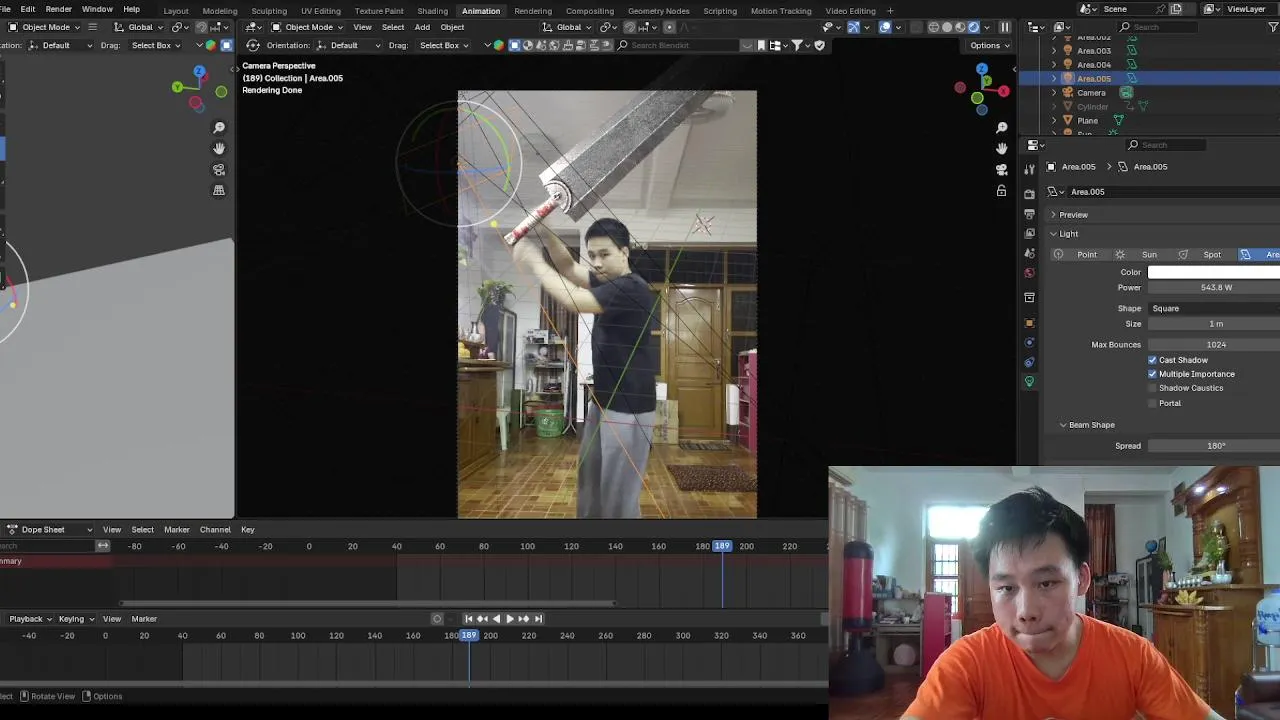
Task: Click the zoom magnifier in the right viewport
Action: point(1002,127)
